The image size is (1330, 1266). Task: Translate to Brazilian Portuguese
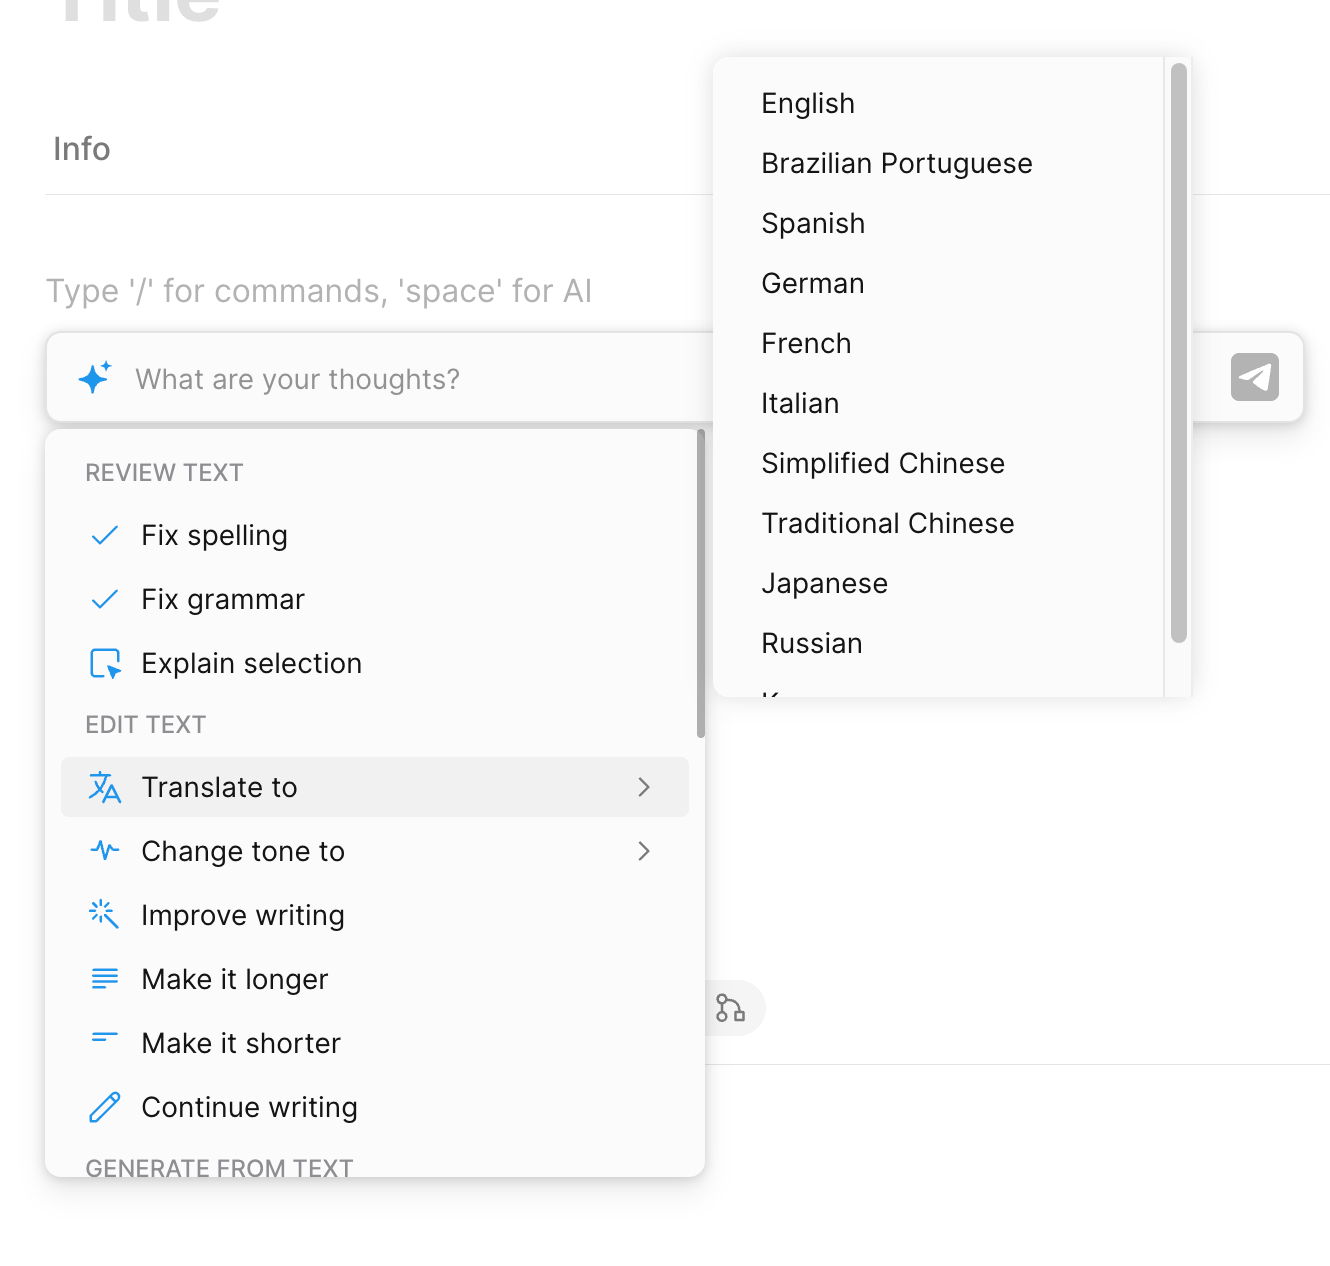click(x=896, y=163)
